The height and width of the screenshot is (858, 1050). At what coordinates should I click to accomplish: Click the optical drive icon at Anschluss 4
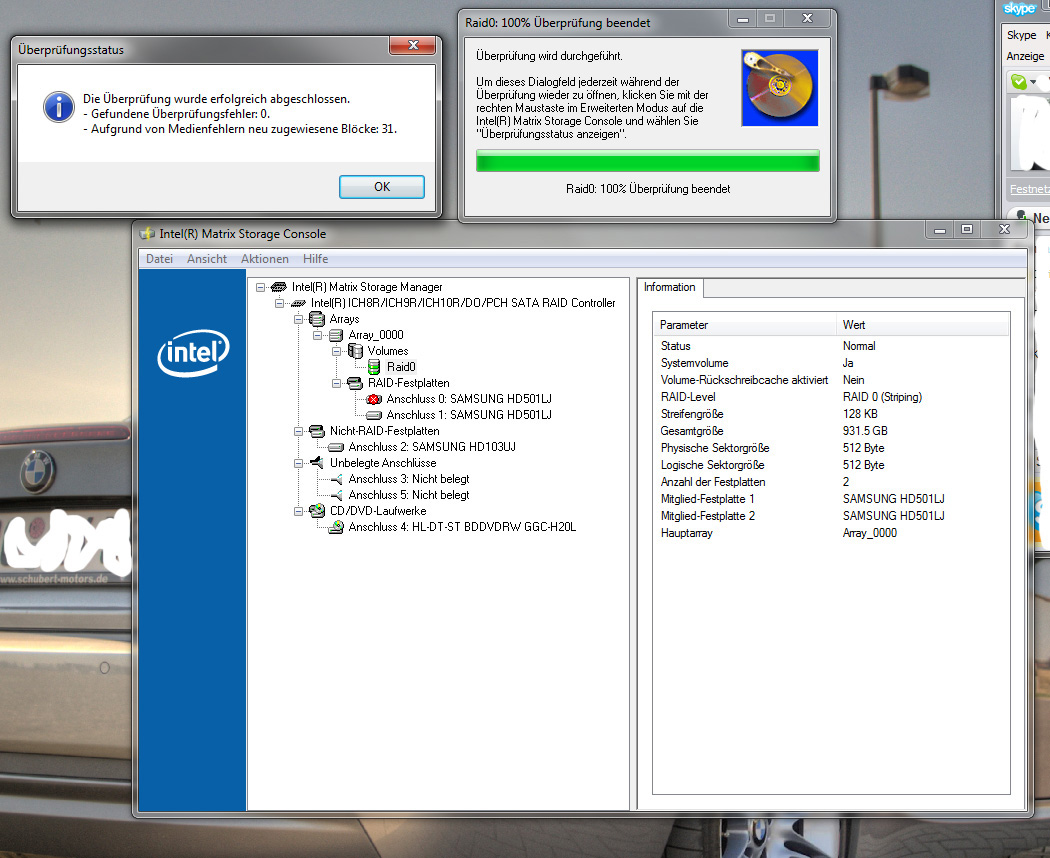pyautogui.click(x=336, y=527)
